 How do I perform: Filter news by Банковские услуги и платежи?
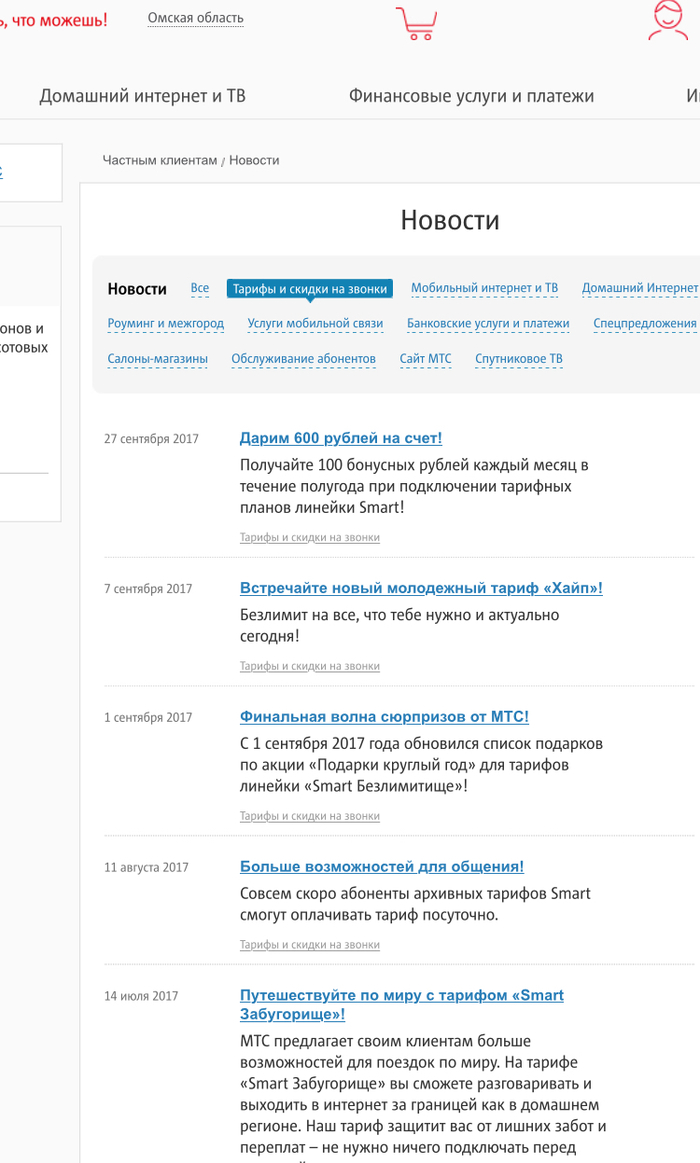pos(488,323)
